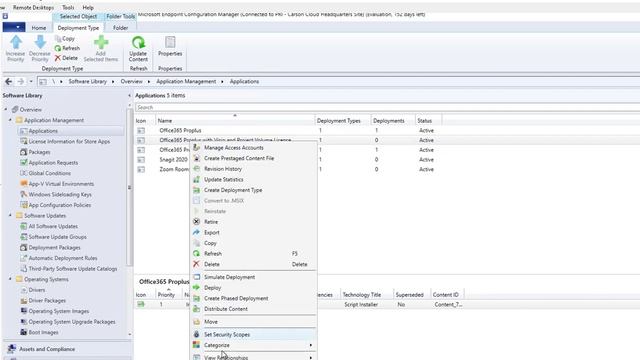Click the Decrease Priority arrow icon
This screenshot has width=640, height=360.
[40, 42]
